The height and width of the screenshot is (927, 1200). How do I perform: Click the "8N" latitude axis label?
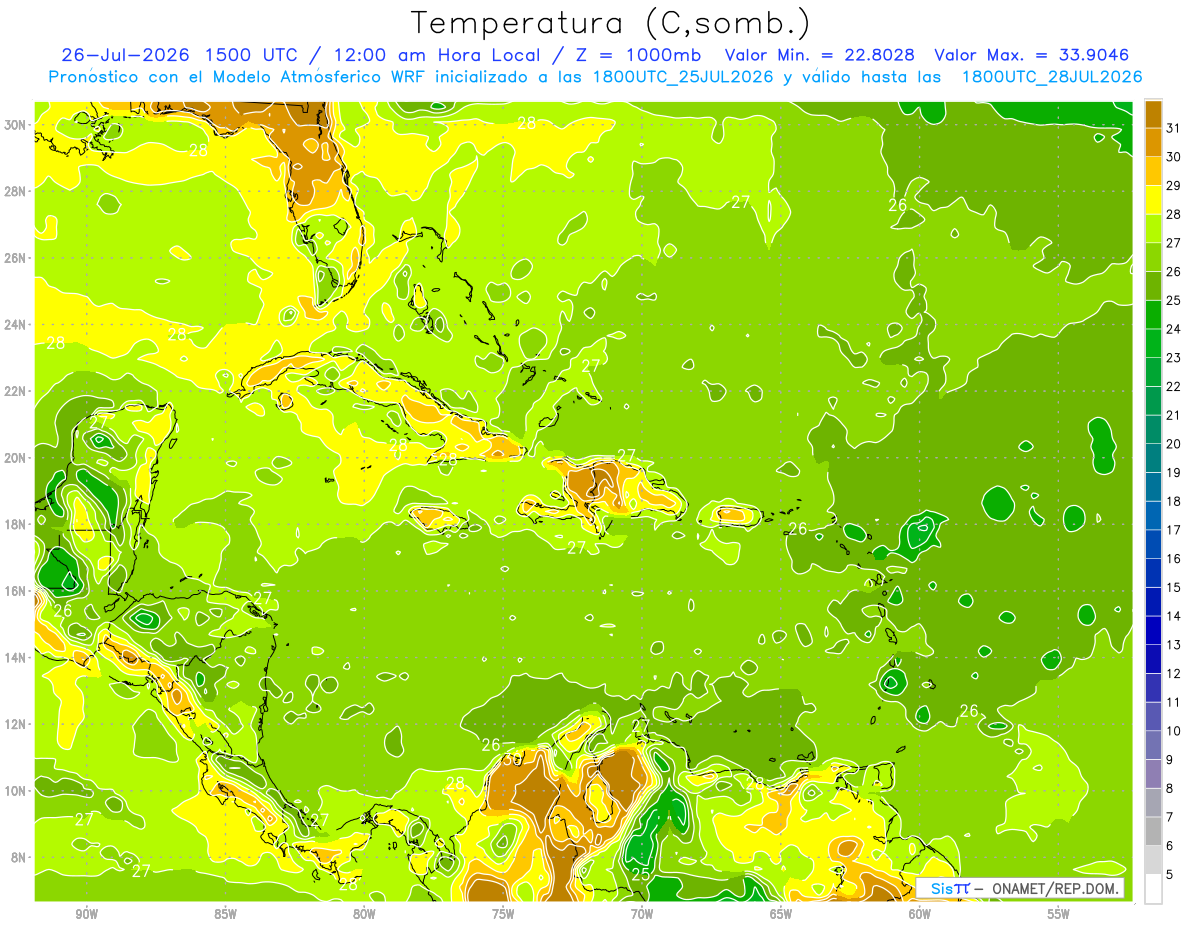point(19,857)
